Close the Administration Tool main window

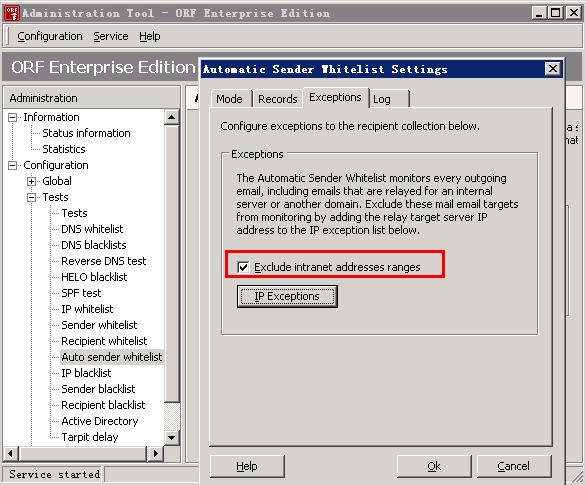pyautogui.click(x=574, y=13)
